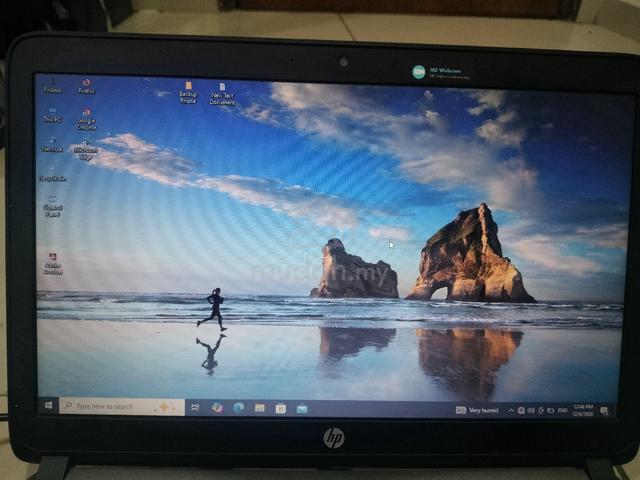This screenshot has height=480, width=640.
Task: Open the 'Very humid' weather widget
Action: pos(477,410)
